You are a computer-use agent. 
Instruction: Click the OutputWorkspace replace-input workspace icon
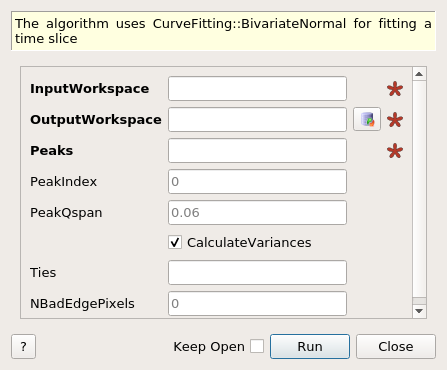(367, 119)
